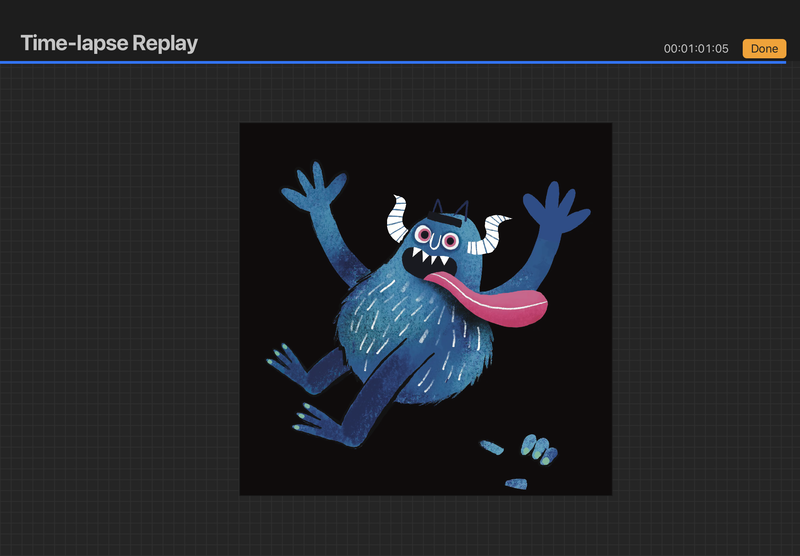Click the left end of the scrub bar
The width and height of the screenshot is (800, 556).
pyautogui.click(x=4, y=62)
